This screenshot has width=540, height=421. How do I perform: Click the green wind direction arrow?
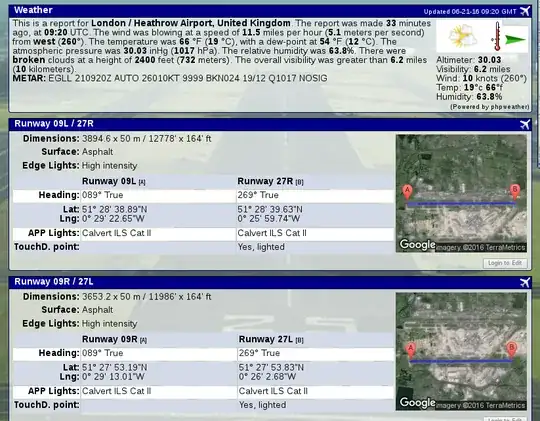(x=515, y=39)
